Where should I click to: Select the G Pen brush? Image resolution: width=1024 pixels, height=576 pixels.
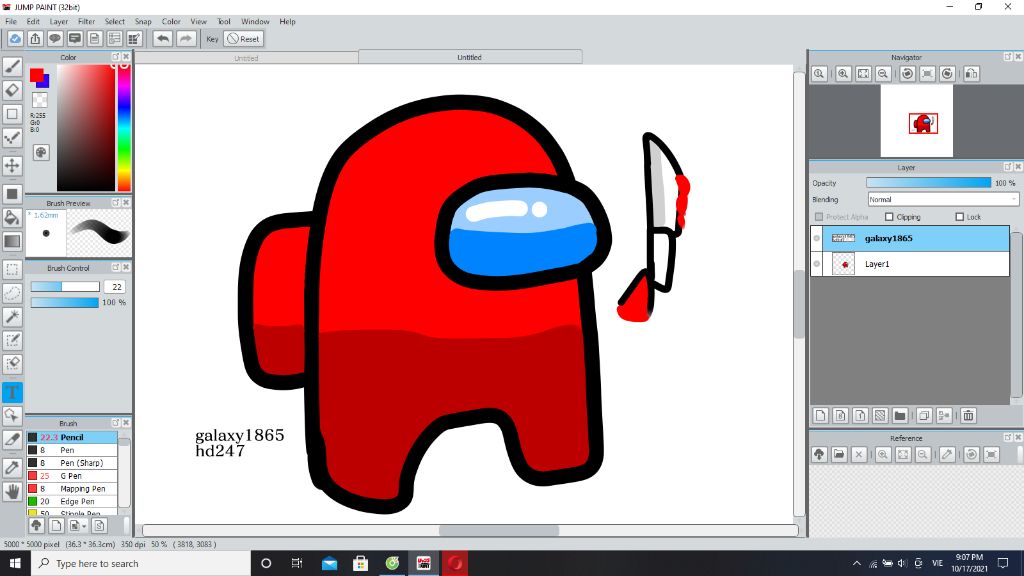(x=72, y=476)
